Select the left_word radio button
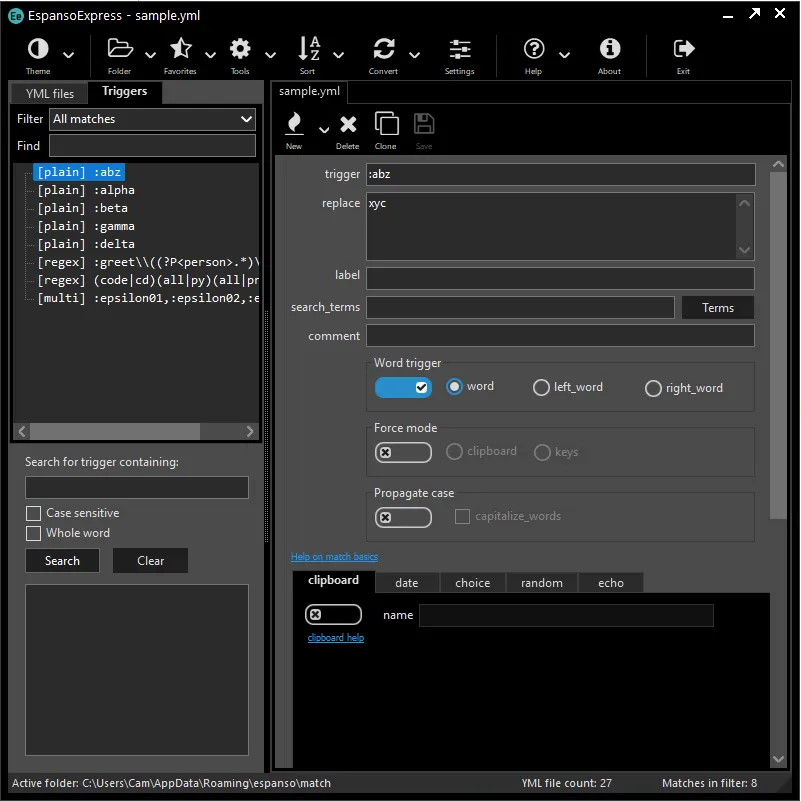Viewport: 801px width, 801px height. (x=541, y=387)
